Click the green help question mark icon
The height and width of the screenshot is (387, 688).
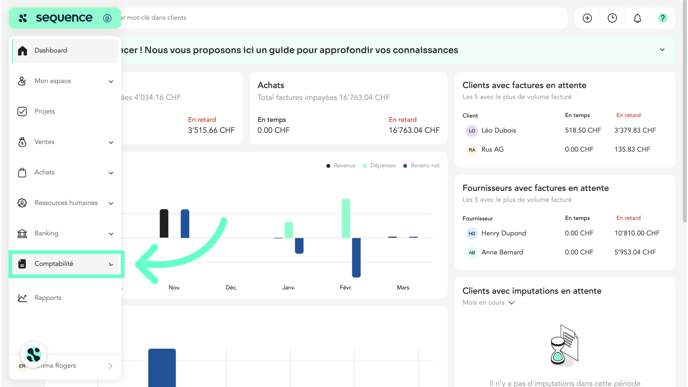[x=662, y=18]
